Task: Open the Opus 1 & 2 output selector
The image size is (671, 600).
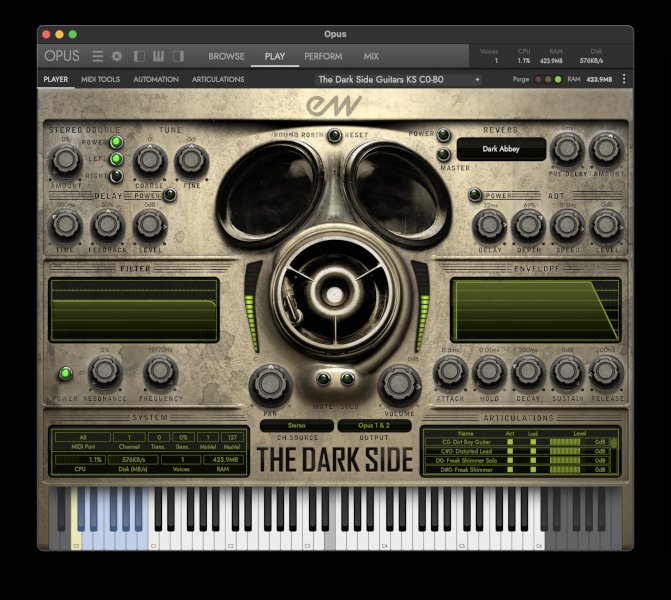Action: (374, 425)
